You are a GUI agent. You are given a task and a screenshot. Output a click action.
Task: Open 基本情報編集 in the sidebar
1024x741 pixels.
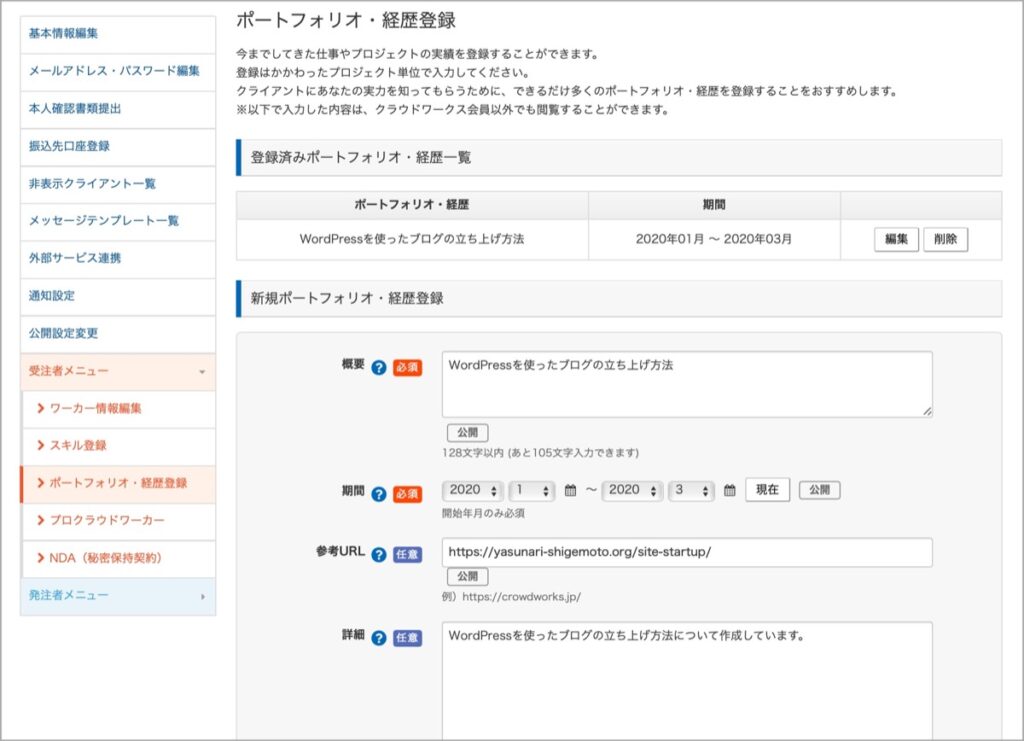[x=118, y=34]
